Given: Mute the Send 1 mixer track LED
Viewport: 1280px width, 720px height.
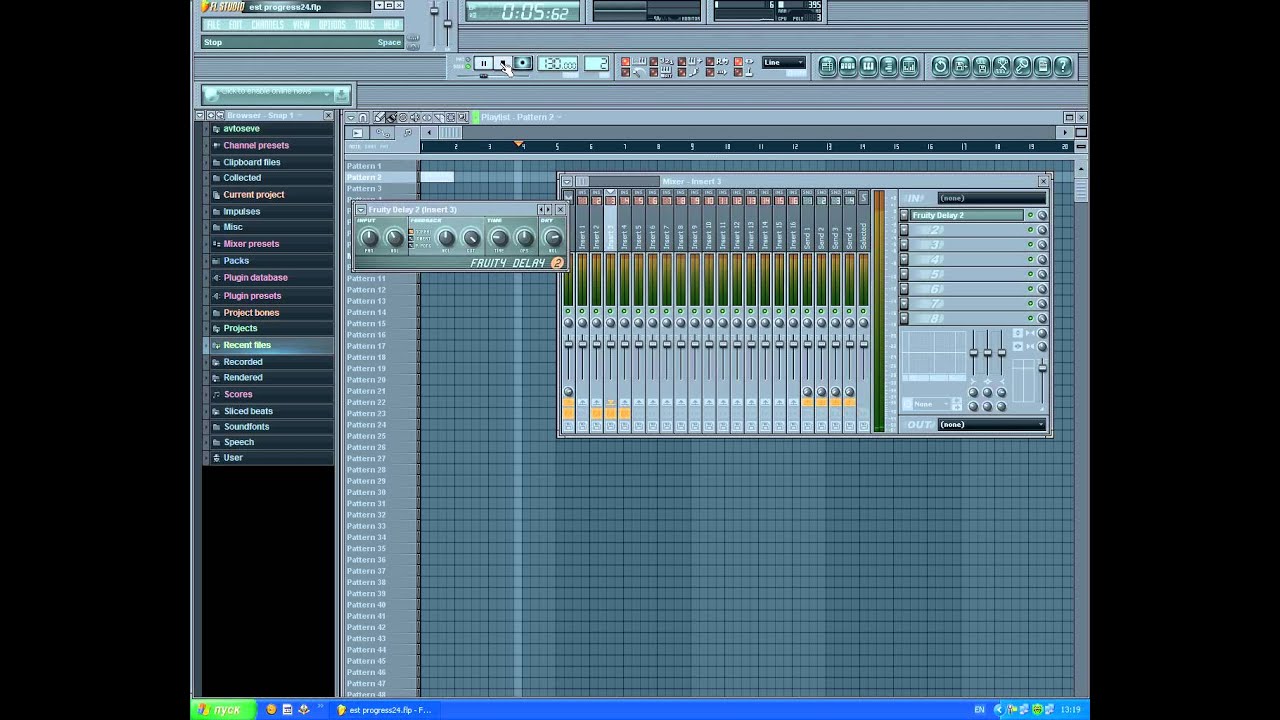Looking at the screenshot, I should click(x=807, y=312).
